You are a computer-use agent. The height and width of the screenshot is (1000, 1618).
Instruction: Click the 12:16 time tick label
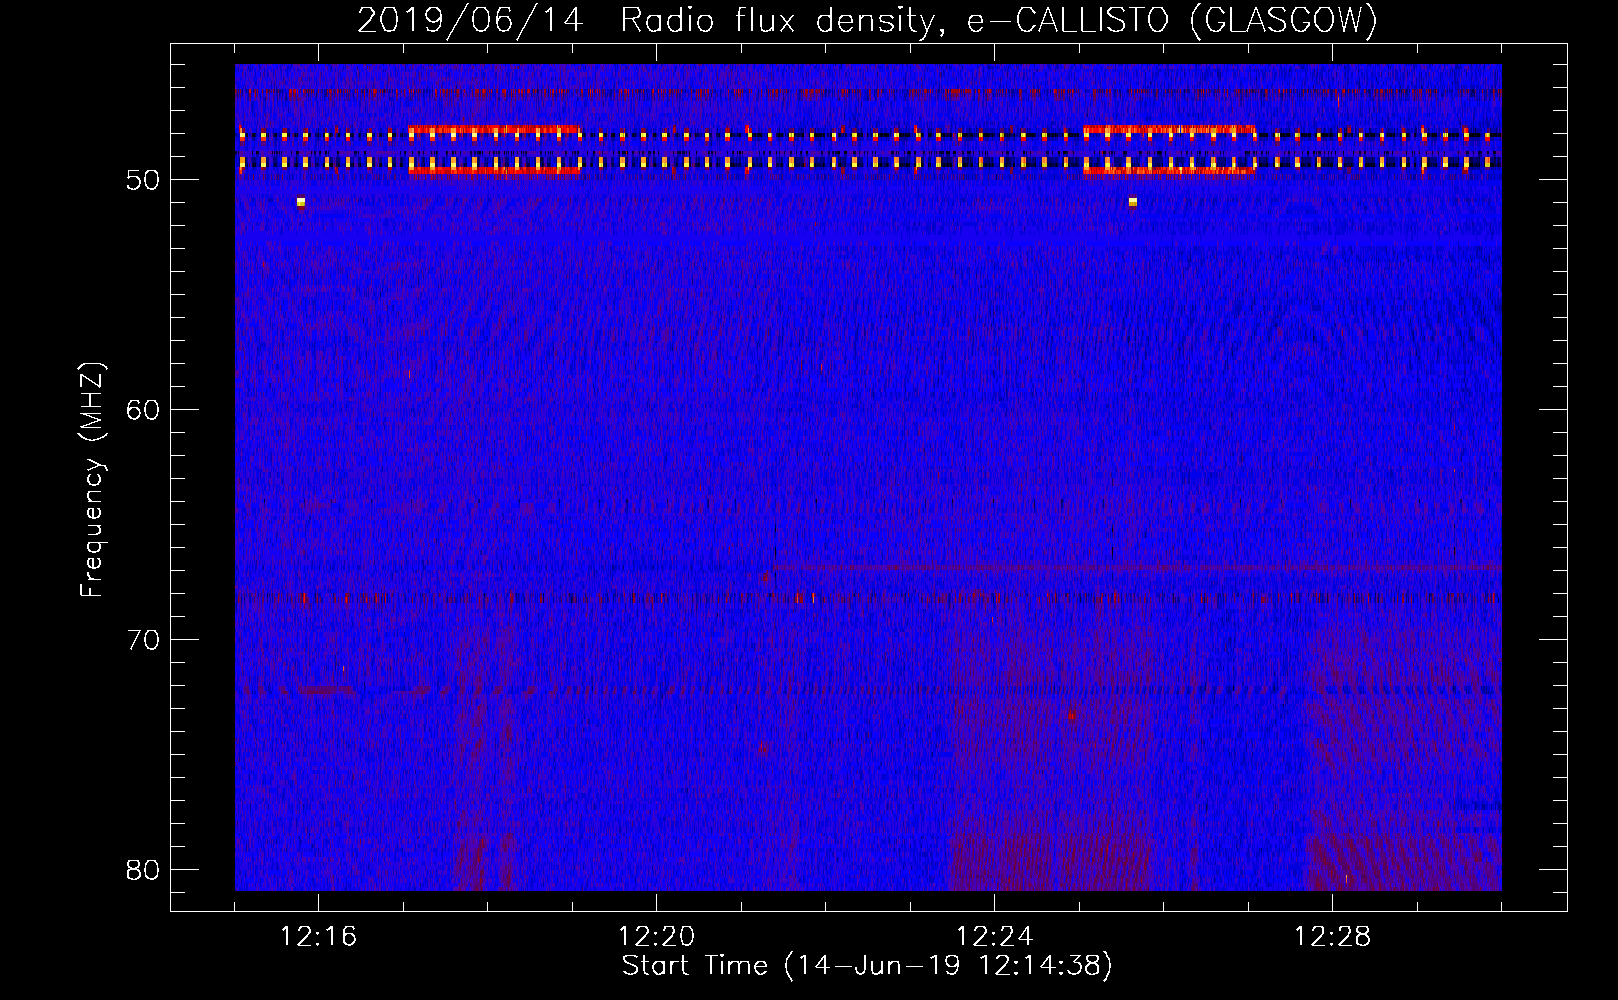(x=318, y=937)
